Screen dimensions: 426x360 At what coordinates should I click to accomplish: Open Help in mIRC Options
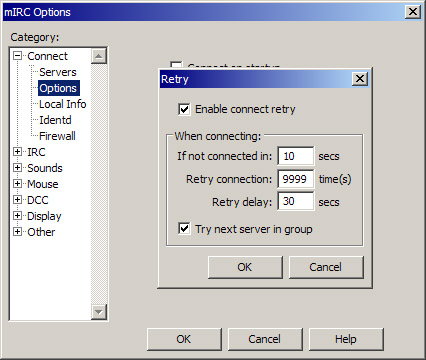click(346, 339)
